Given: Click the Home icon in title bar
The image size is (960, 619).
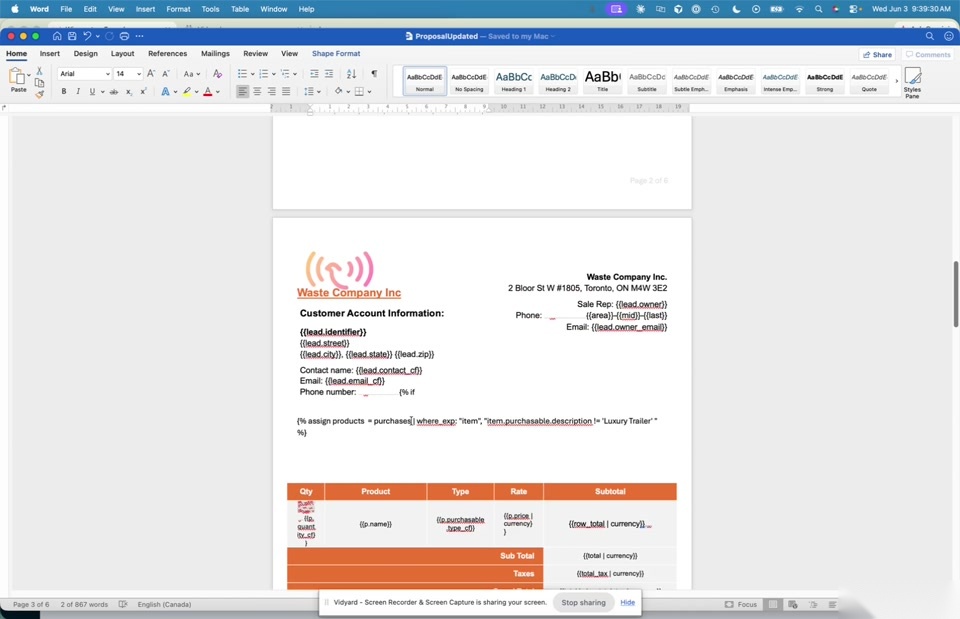Looking at the screenshot, I should click(x=57, y=36).
